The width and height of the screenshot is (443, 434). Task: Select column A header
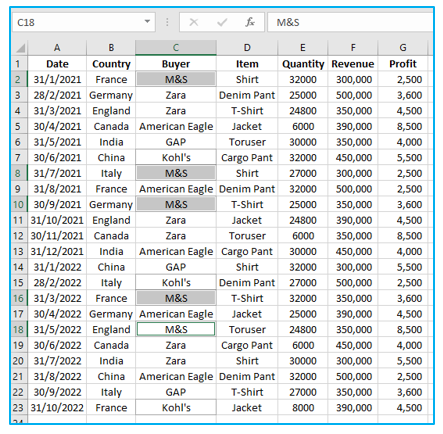57,48
